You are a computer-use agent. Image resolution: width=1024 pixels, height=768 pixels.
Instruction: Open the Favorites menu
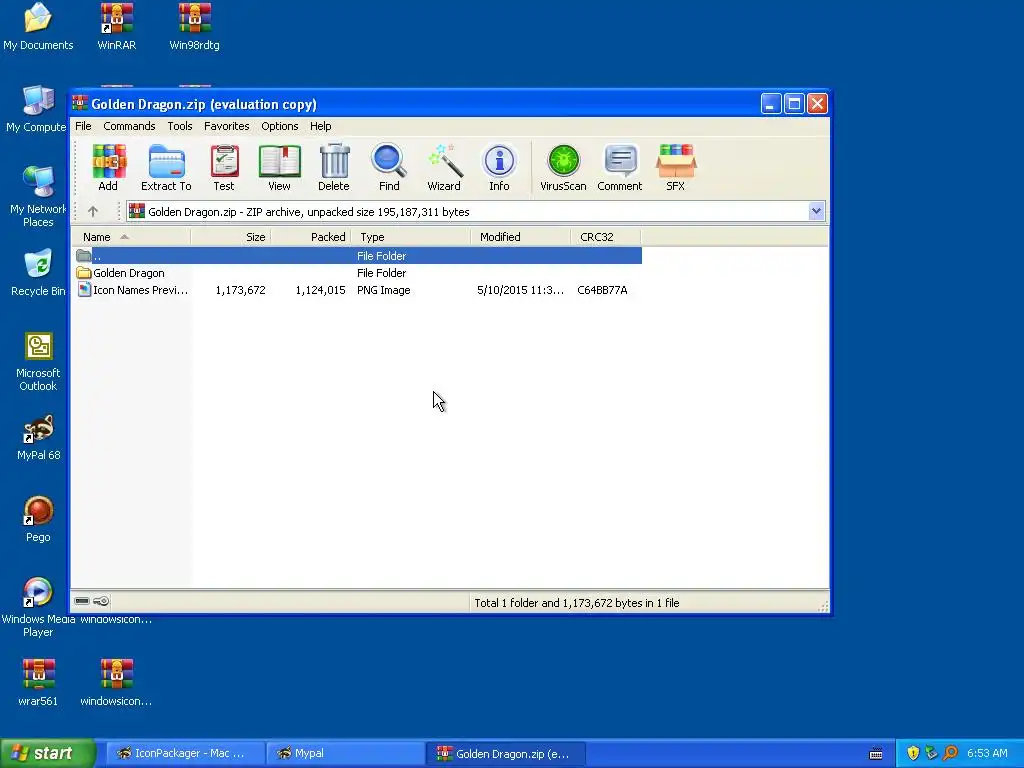pos(227,126)
